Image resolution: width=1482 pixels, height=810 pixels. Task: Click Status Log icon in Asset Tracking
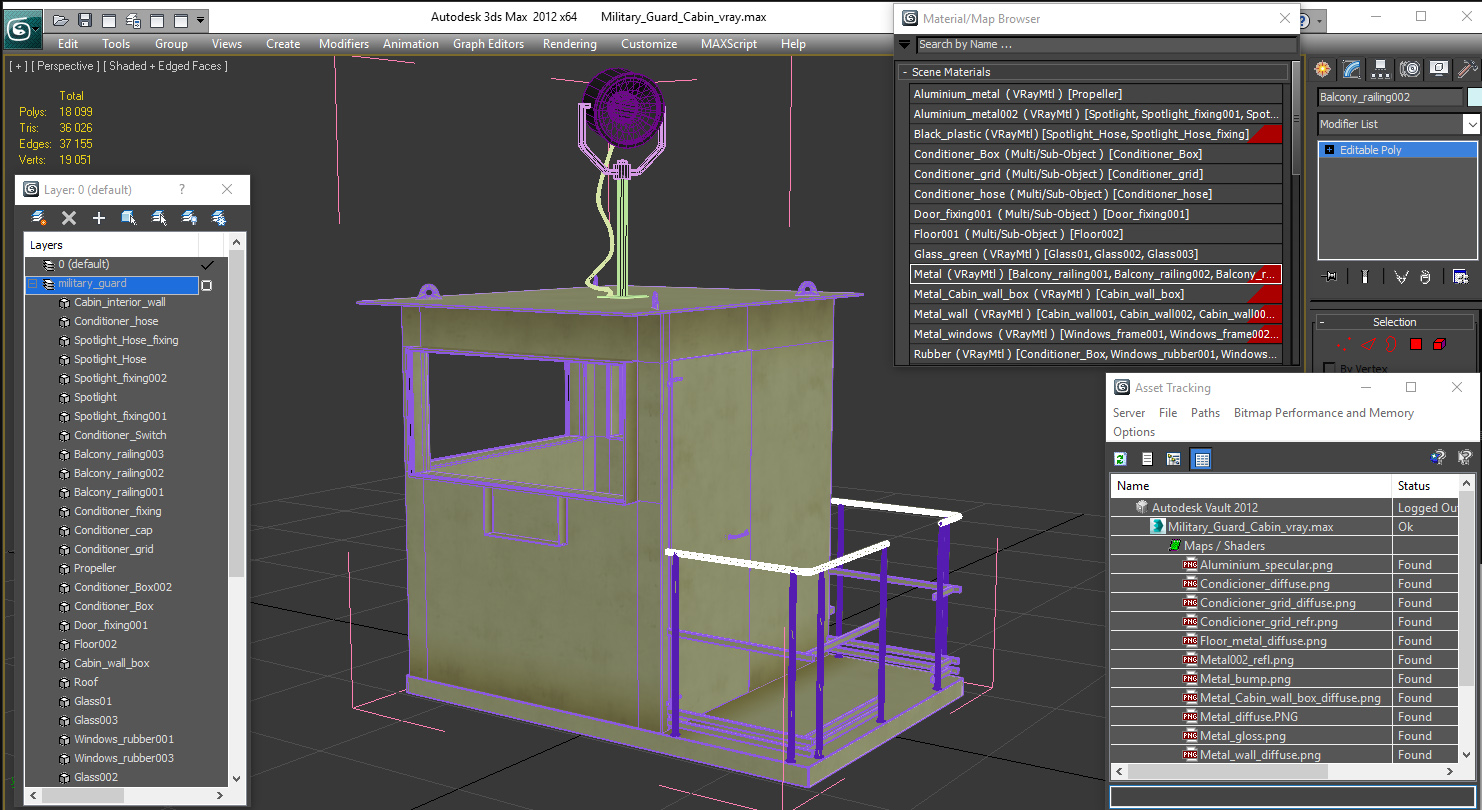coord(1147,459)
